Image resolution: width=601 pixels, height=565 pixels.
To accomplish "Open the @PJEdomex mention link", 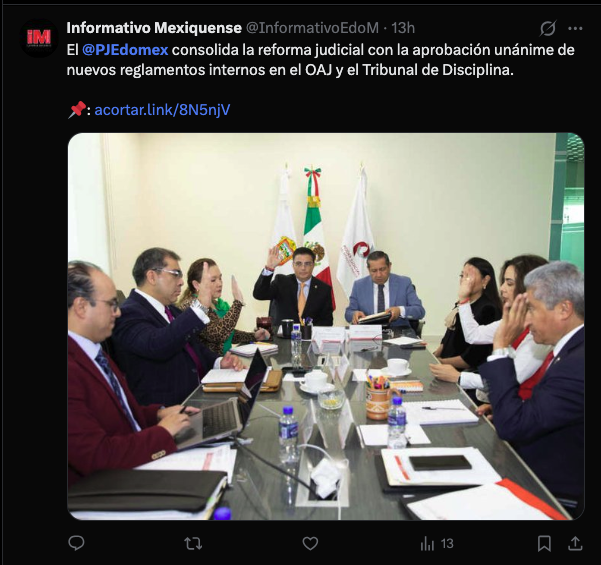I will (125, 50).
